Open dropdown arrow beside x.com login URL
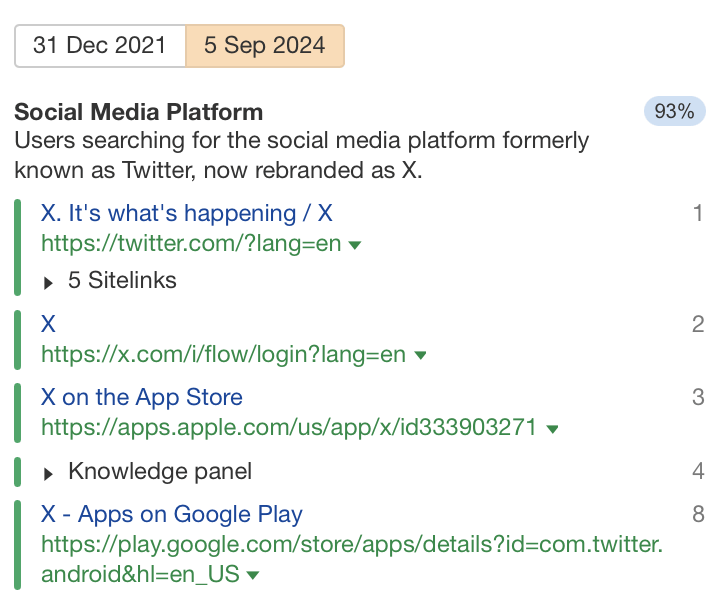The width and height of the screenshot is (724, 610). [x=421, y=355]
